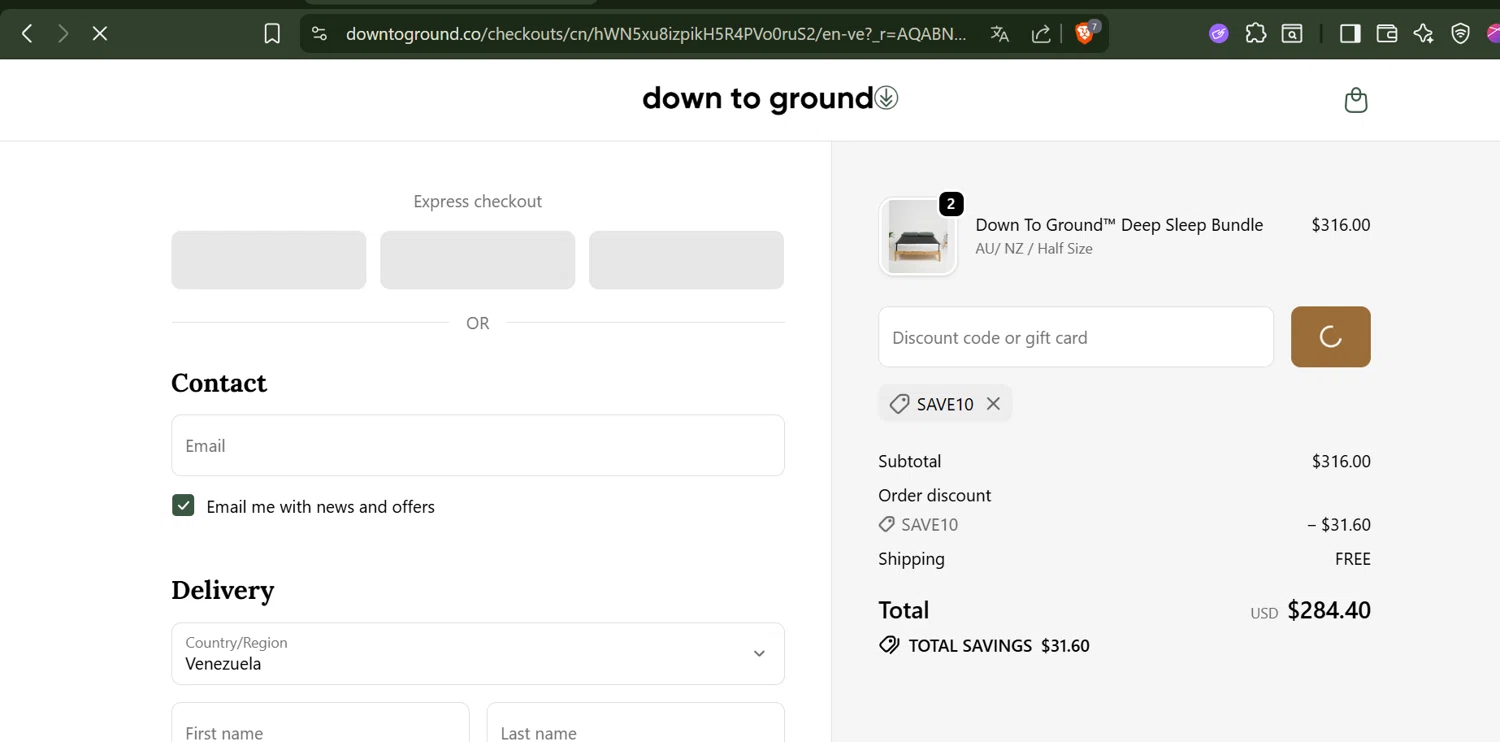Viewport: 1500px width, 742px height.
Task: Remove the SAVE10 discount code
Action: click(x=993, y=404)
